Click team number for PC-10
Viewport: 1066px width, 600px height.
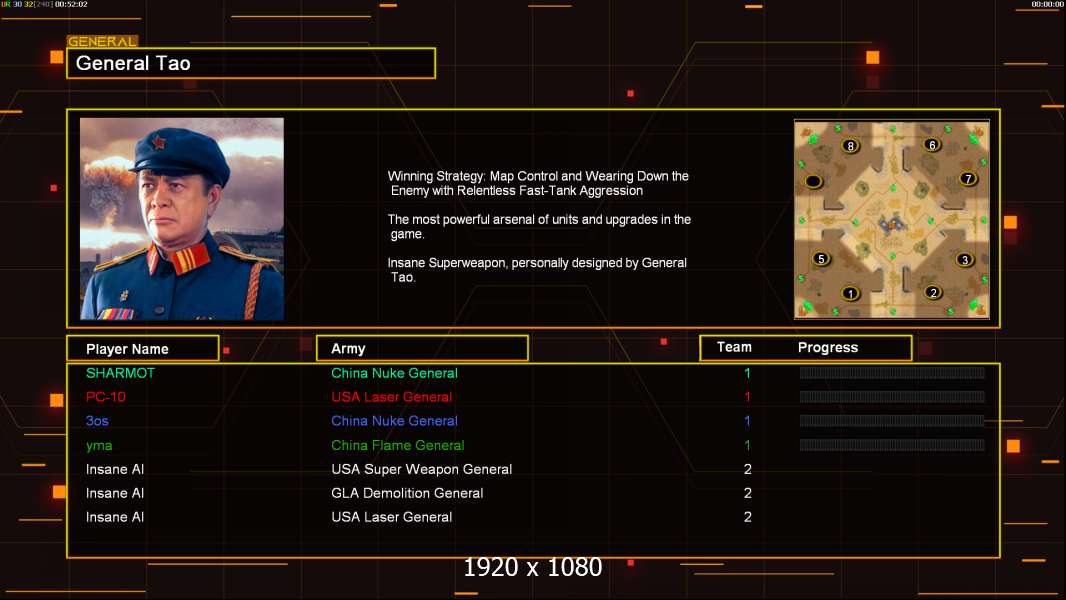[747, 397]
